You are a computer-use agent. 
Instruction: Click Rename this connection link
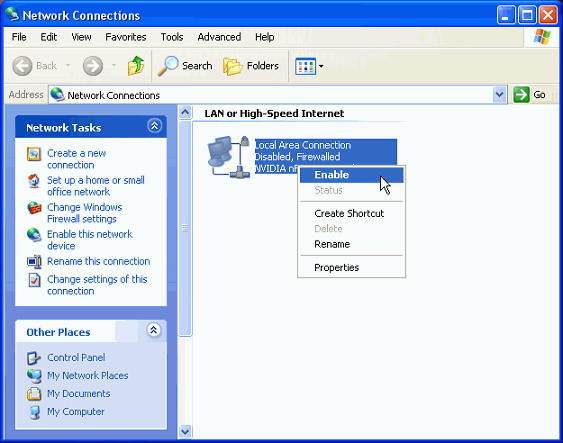pos(98,261)
